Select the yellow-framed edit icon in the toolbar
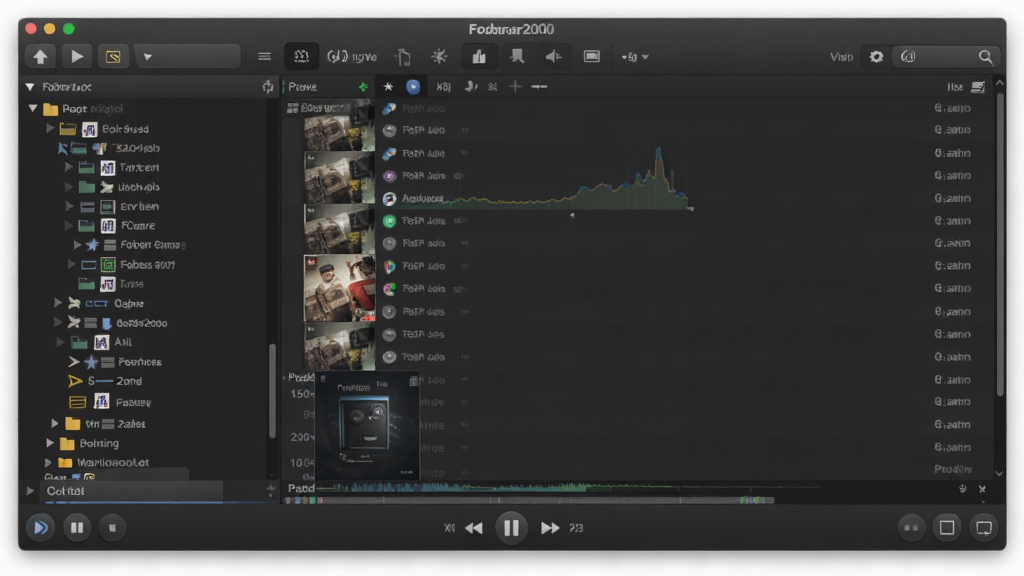 click(113, 57)
